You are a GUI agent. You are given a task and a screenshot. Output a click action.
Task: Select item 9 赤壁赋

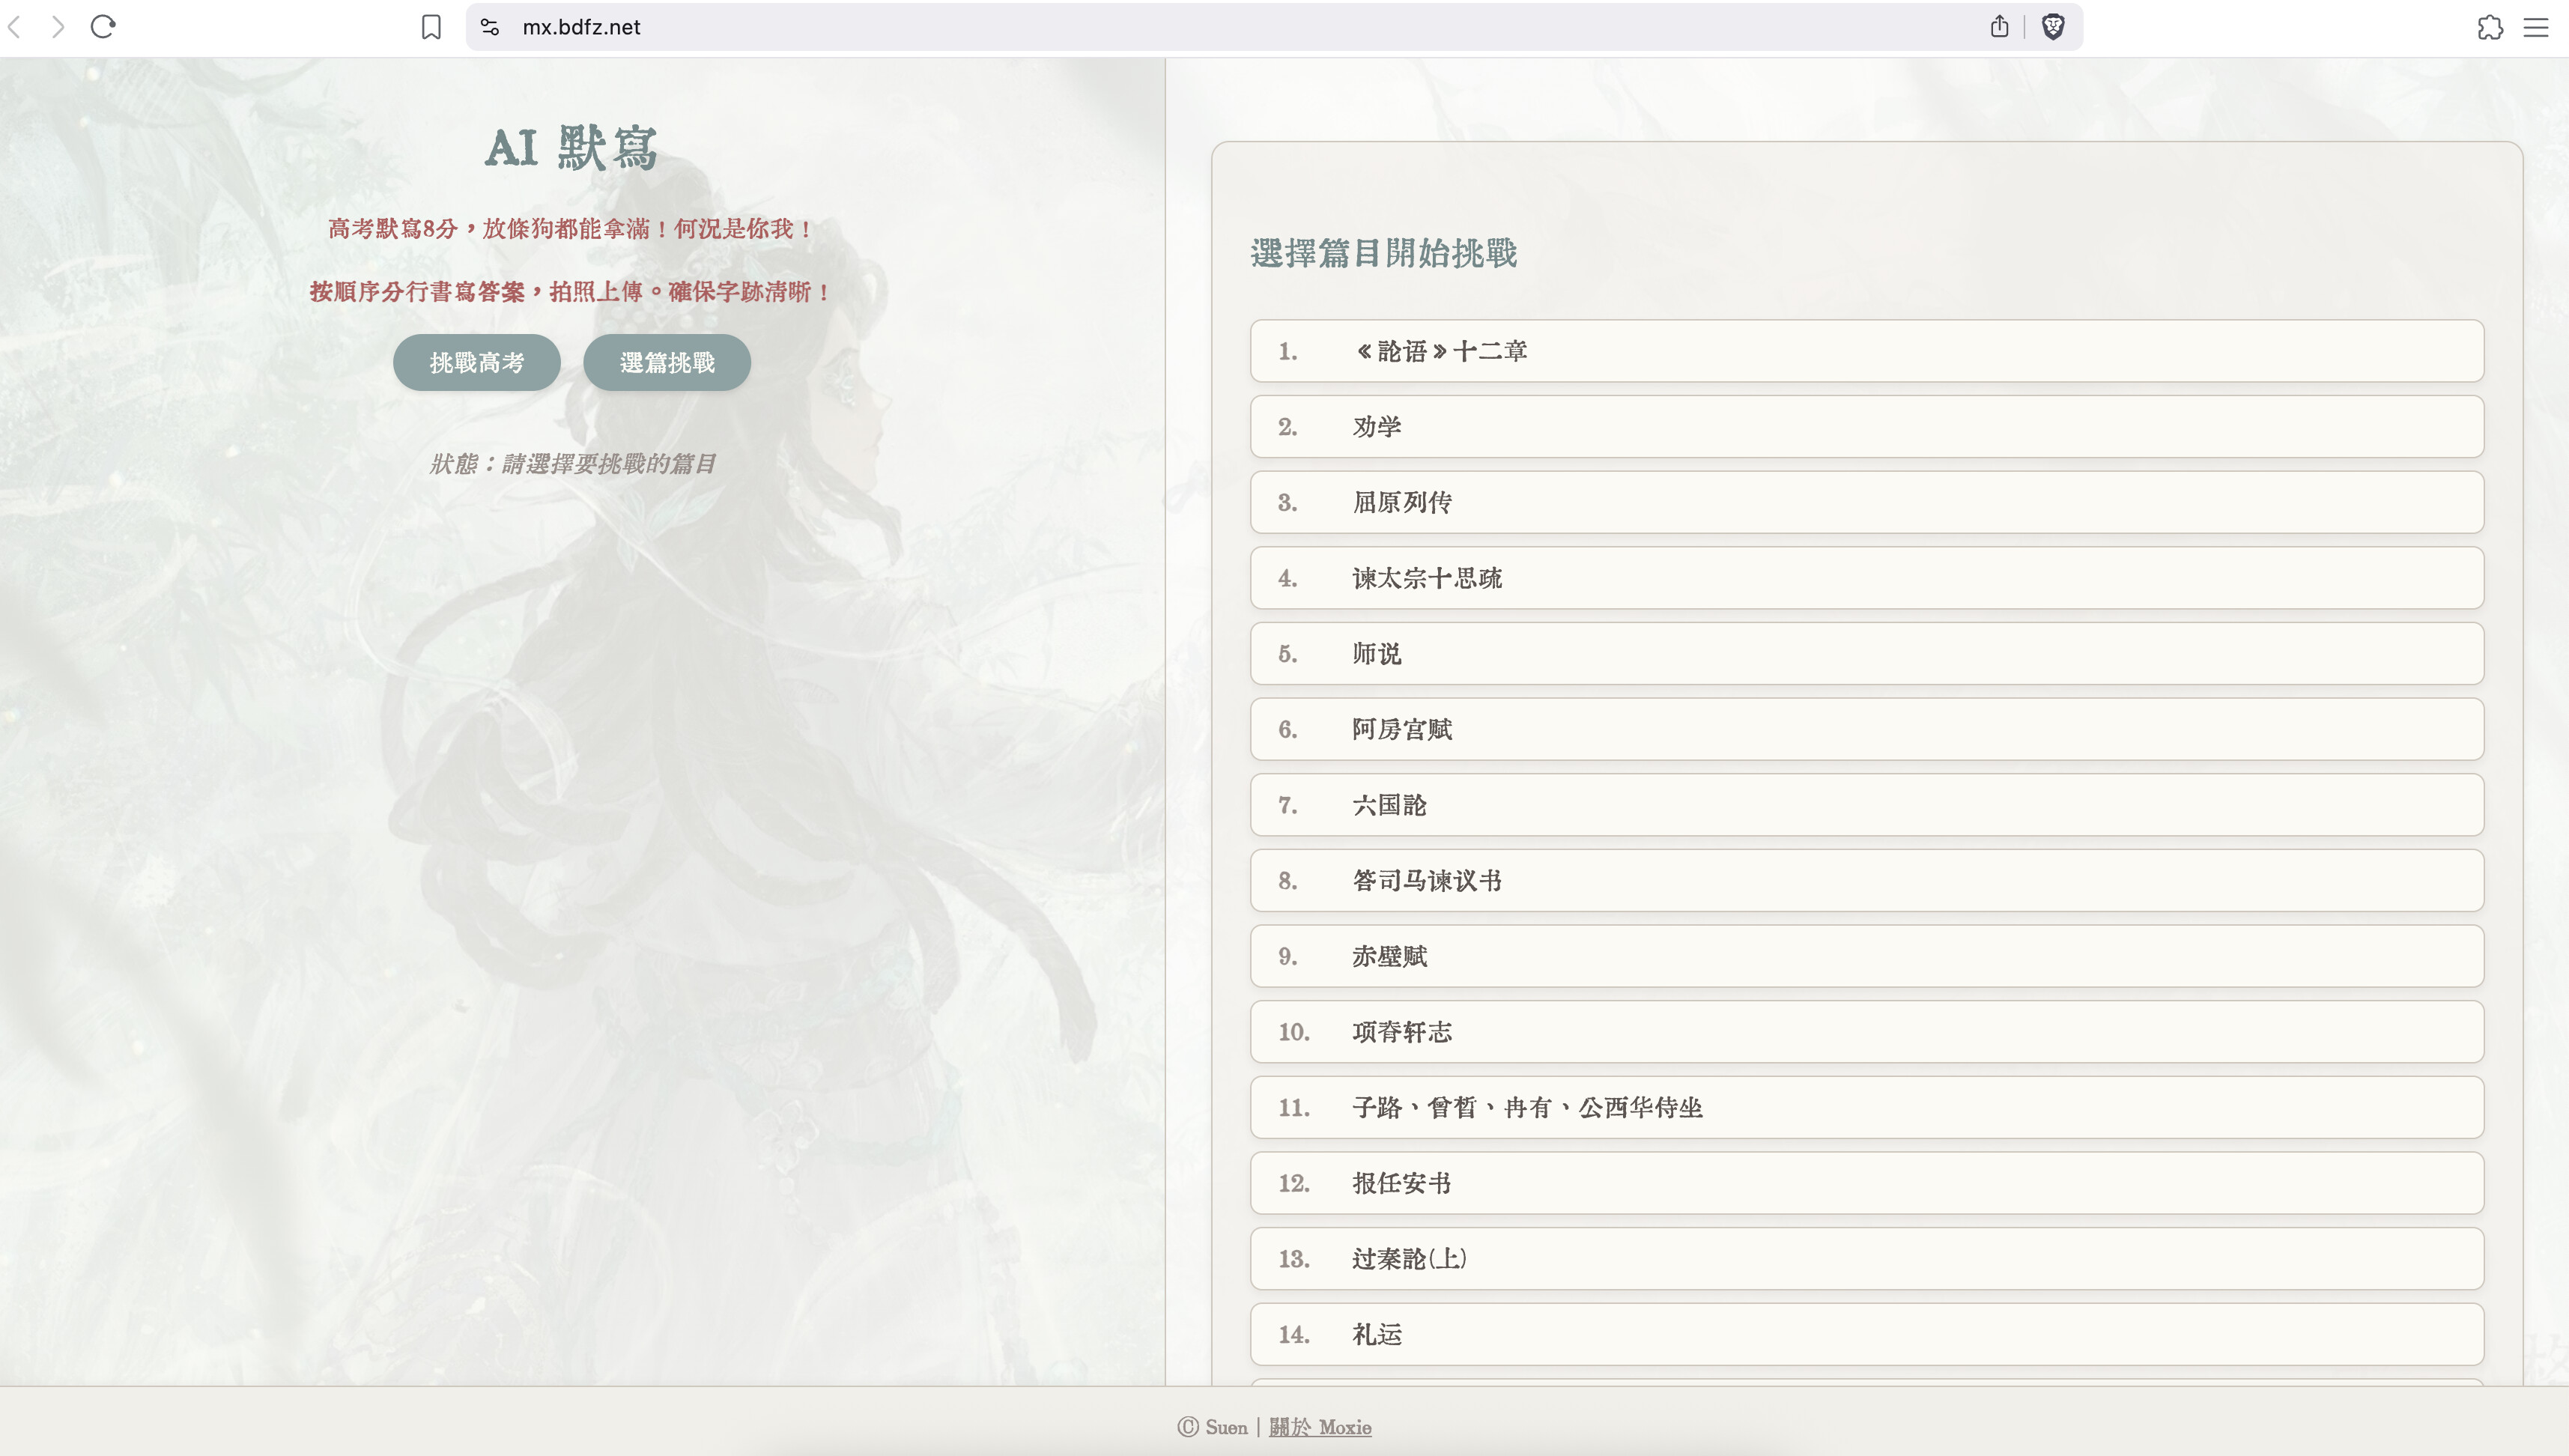point(1866,956)
